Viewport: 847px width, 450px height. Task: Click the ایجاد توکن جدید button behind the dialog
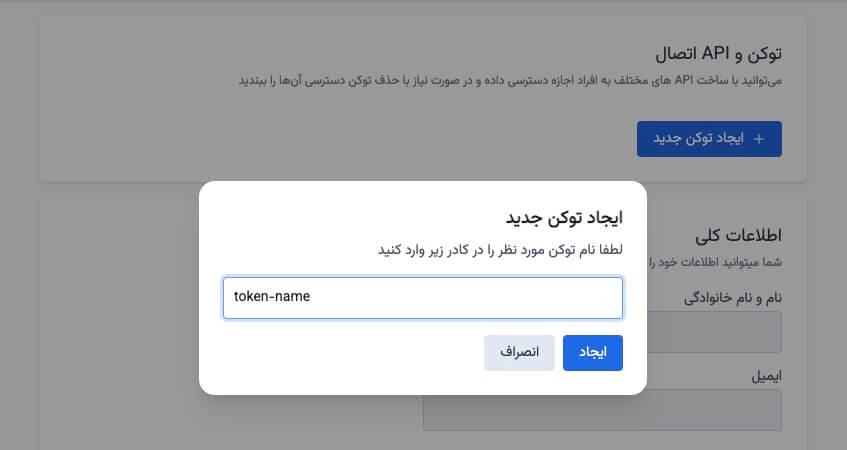click(x=709, y=139)
